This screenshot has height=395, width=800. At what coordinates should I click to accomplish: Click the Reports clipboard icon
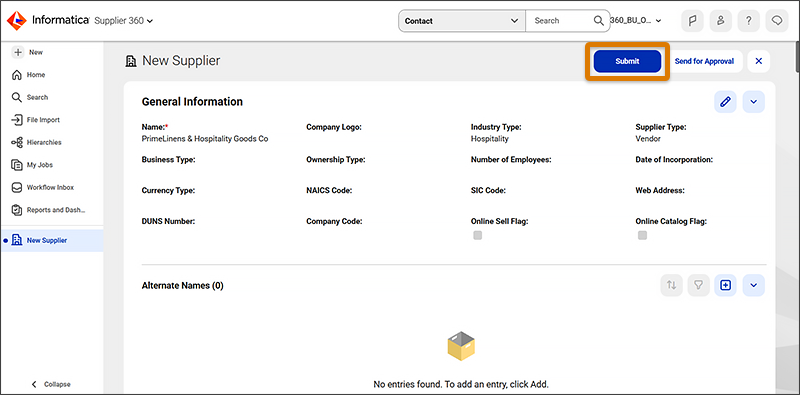coord(17,210)
